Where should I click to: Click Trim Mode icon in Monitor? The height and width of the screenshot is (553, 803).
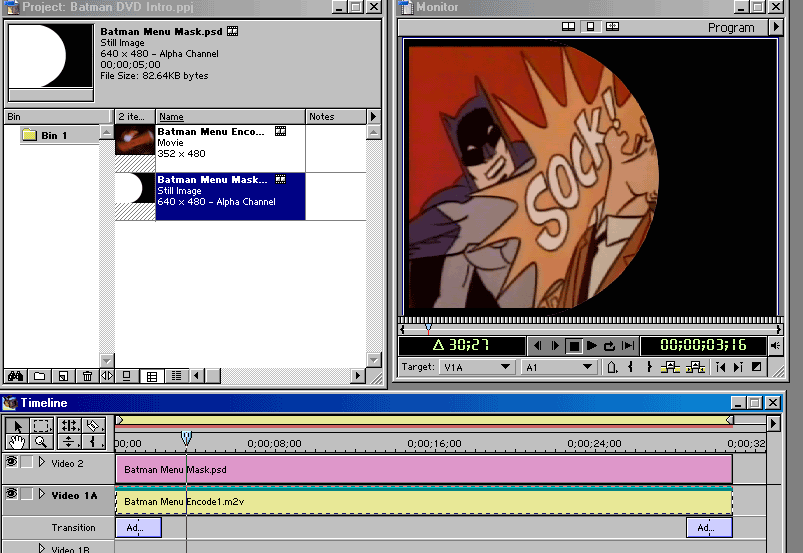click(x=612, y=27)
